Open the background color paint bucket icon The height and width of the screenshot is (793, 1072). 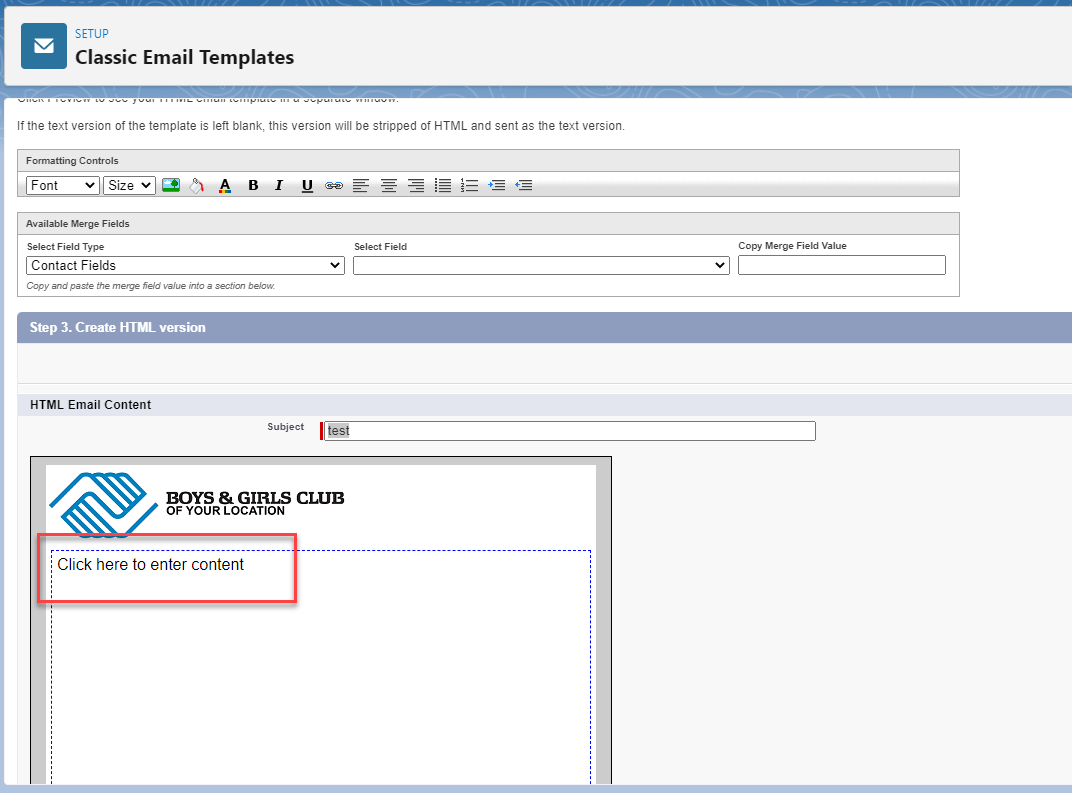click(197, 185)
